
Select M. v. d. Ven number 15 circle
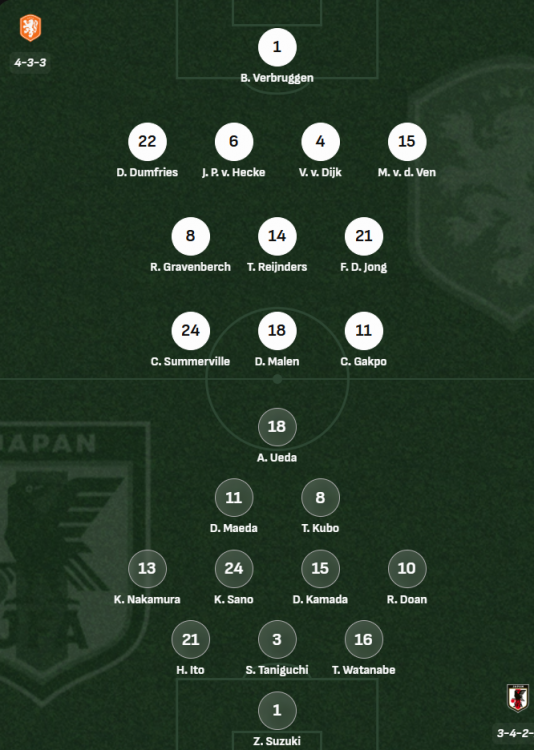[x=407, y=142]
